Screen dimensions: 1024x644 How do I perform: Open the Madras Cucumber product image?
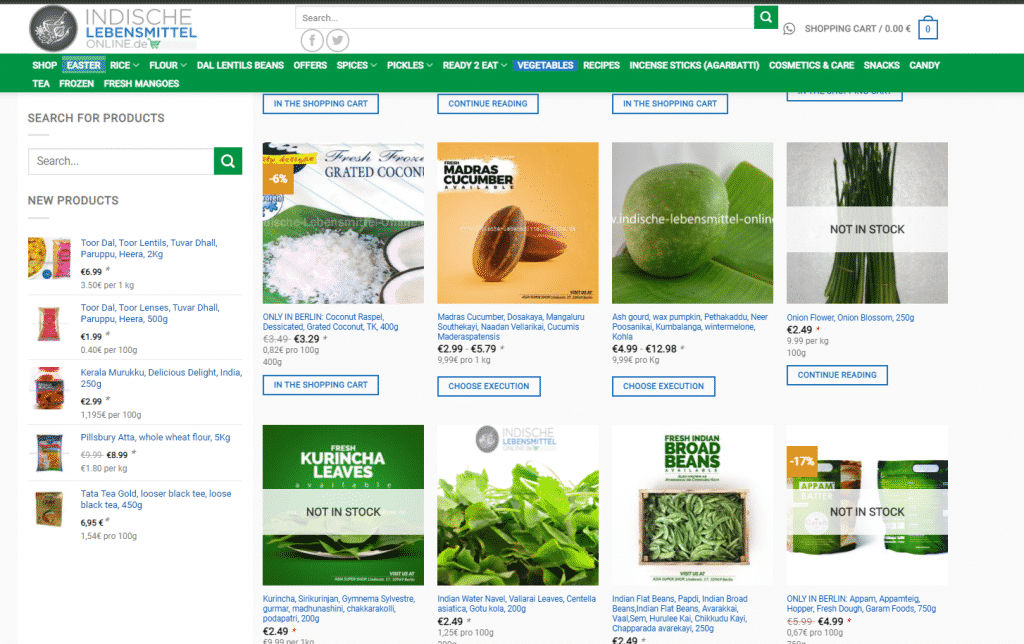[x=518, y=223]
